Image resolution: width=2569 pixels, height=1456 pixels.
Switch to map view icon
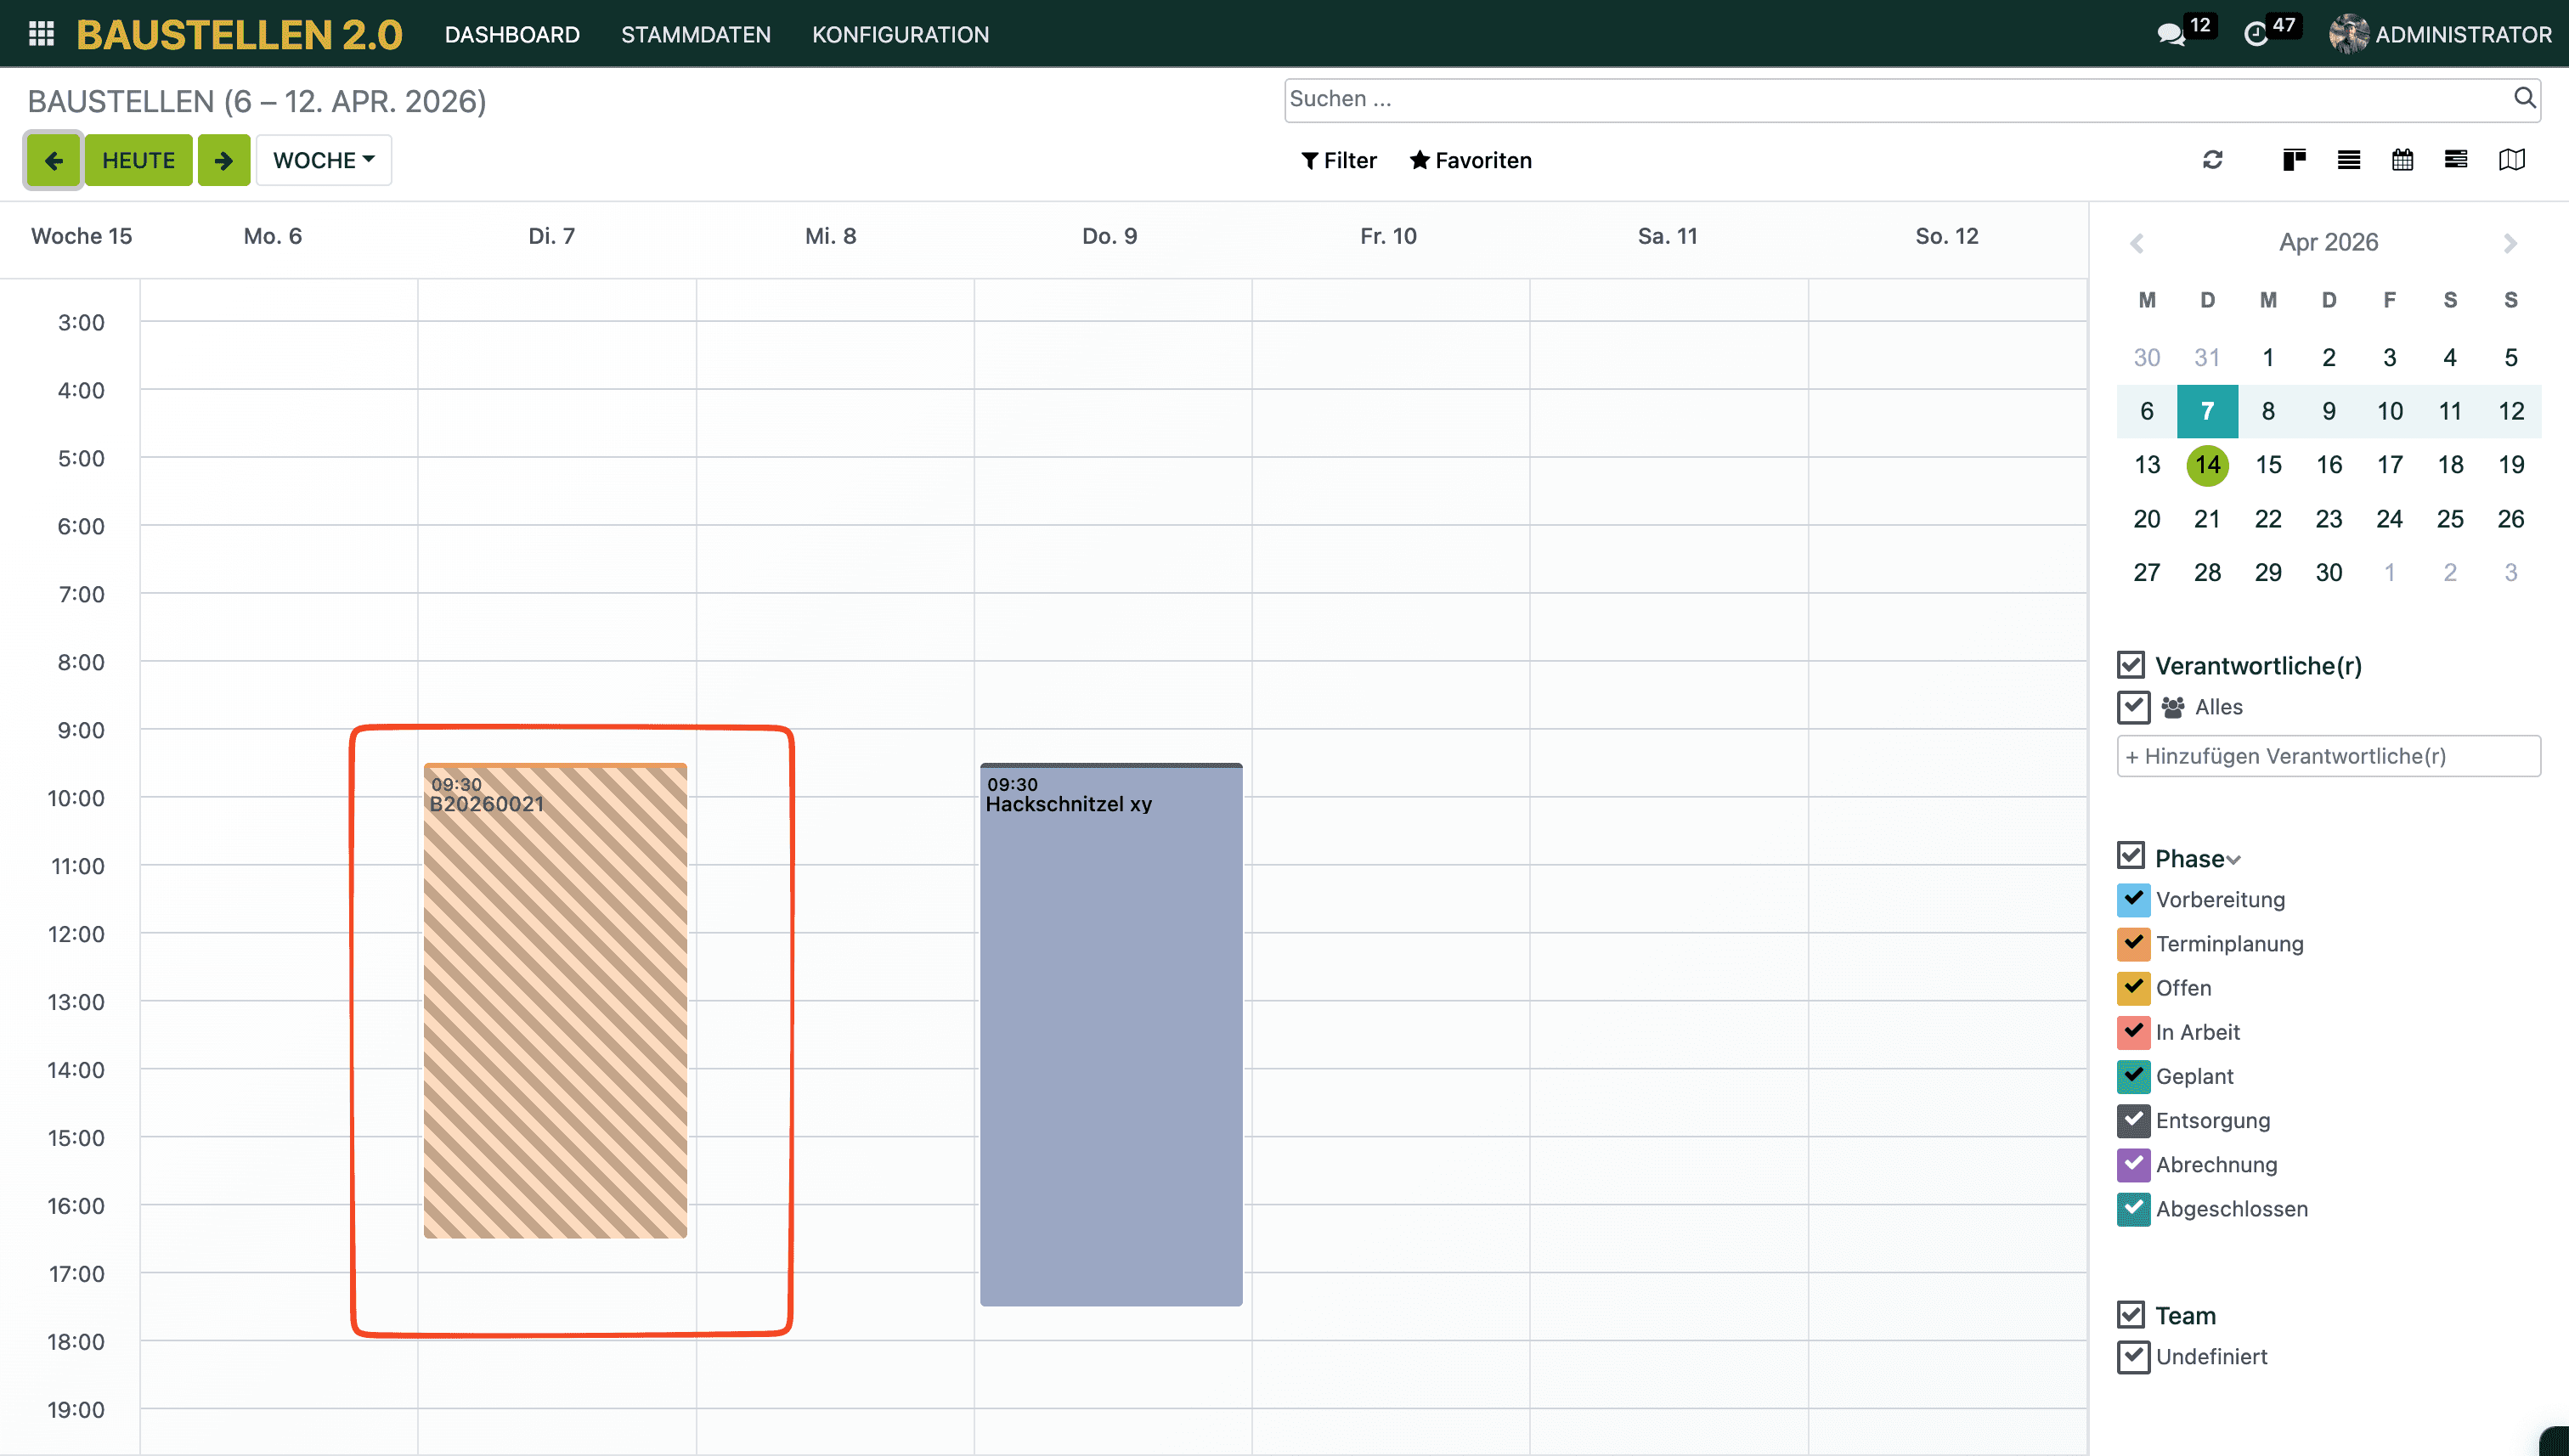2511,160
